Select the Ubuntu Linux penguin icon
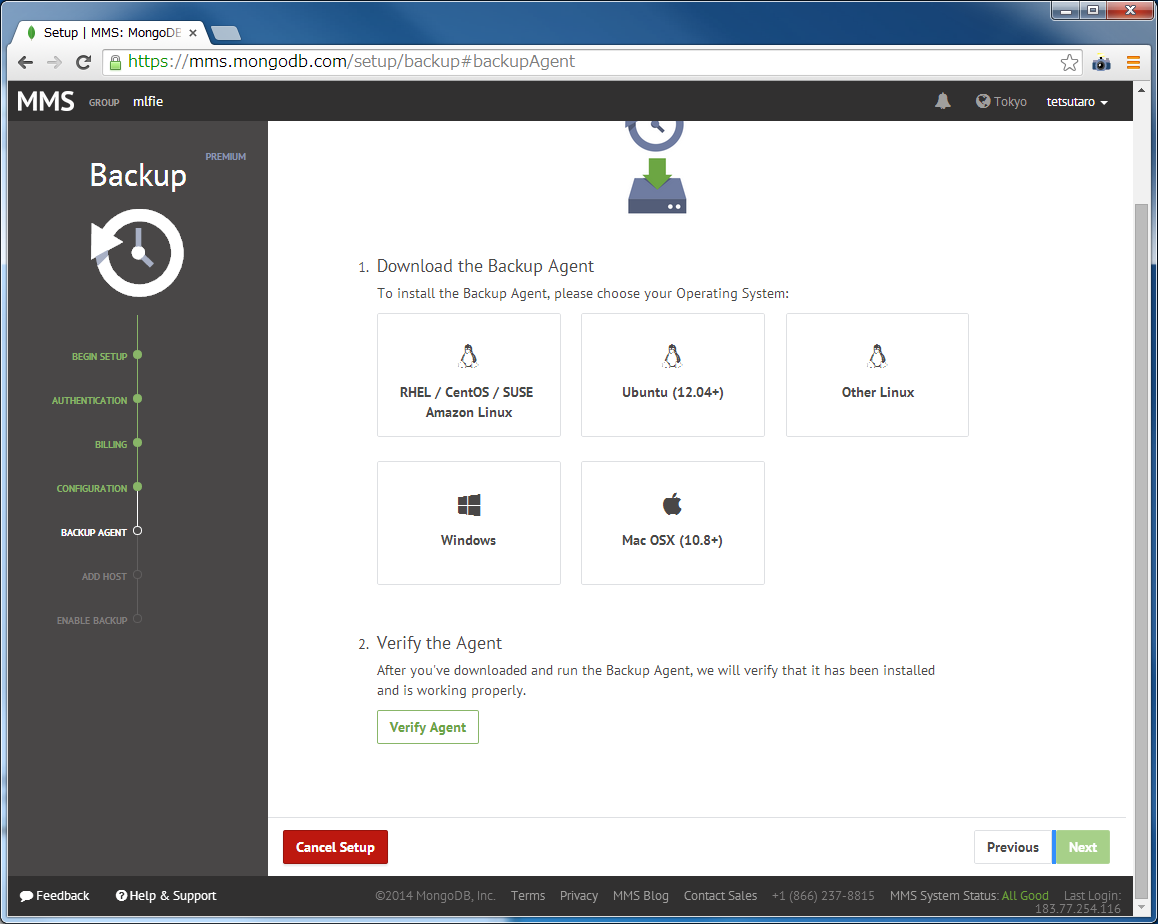Viewport: 1158px width, 924px height. point(672,354)
